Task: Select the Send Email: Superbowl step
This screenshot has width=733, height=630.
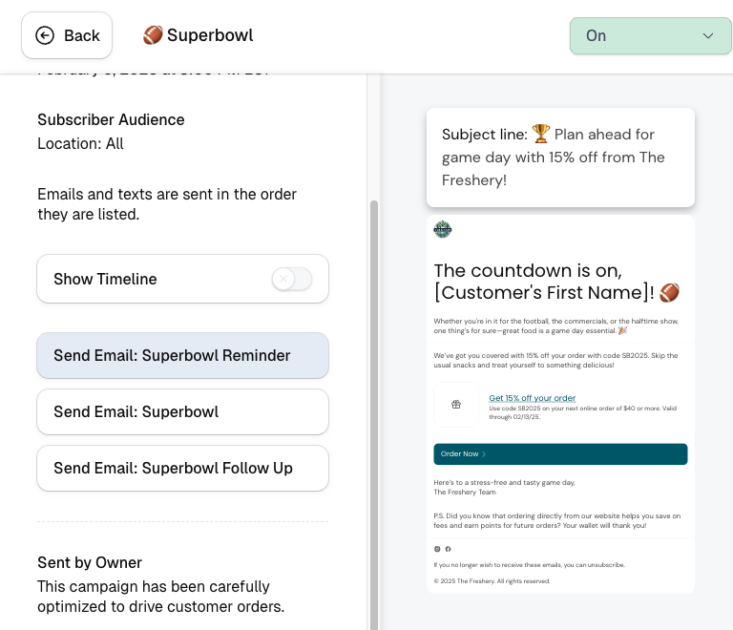Action: pos(182,412)
